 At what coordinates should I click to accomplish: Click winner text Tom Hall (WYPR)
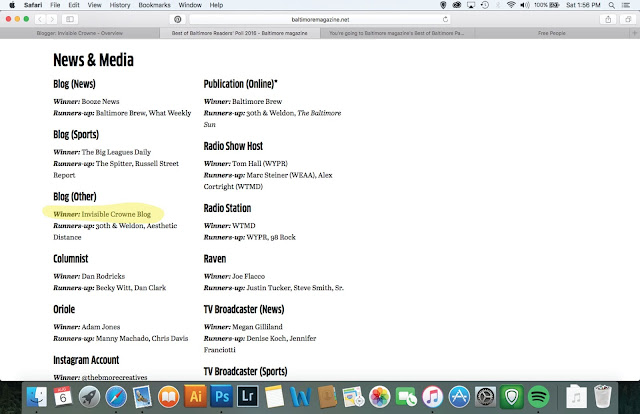coord(260,163)
